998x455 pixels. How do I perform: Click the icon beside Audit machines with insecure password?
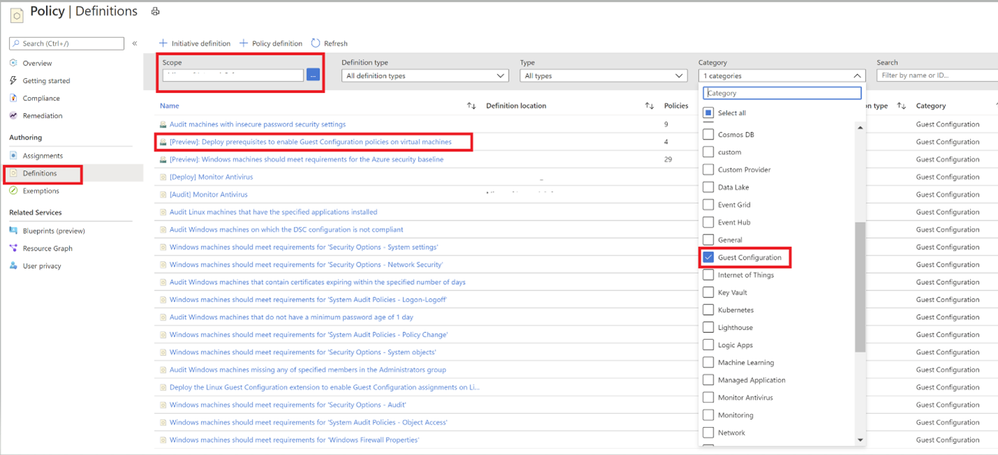point(163,124)
